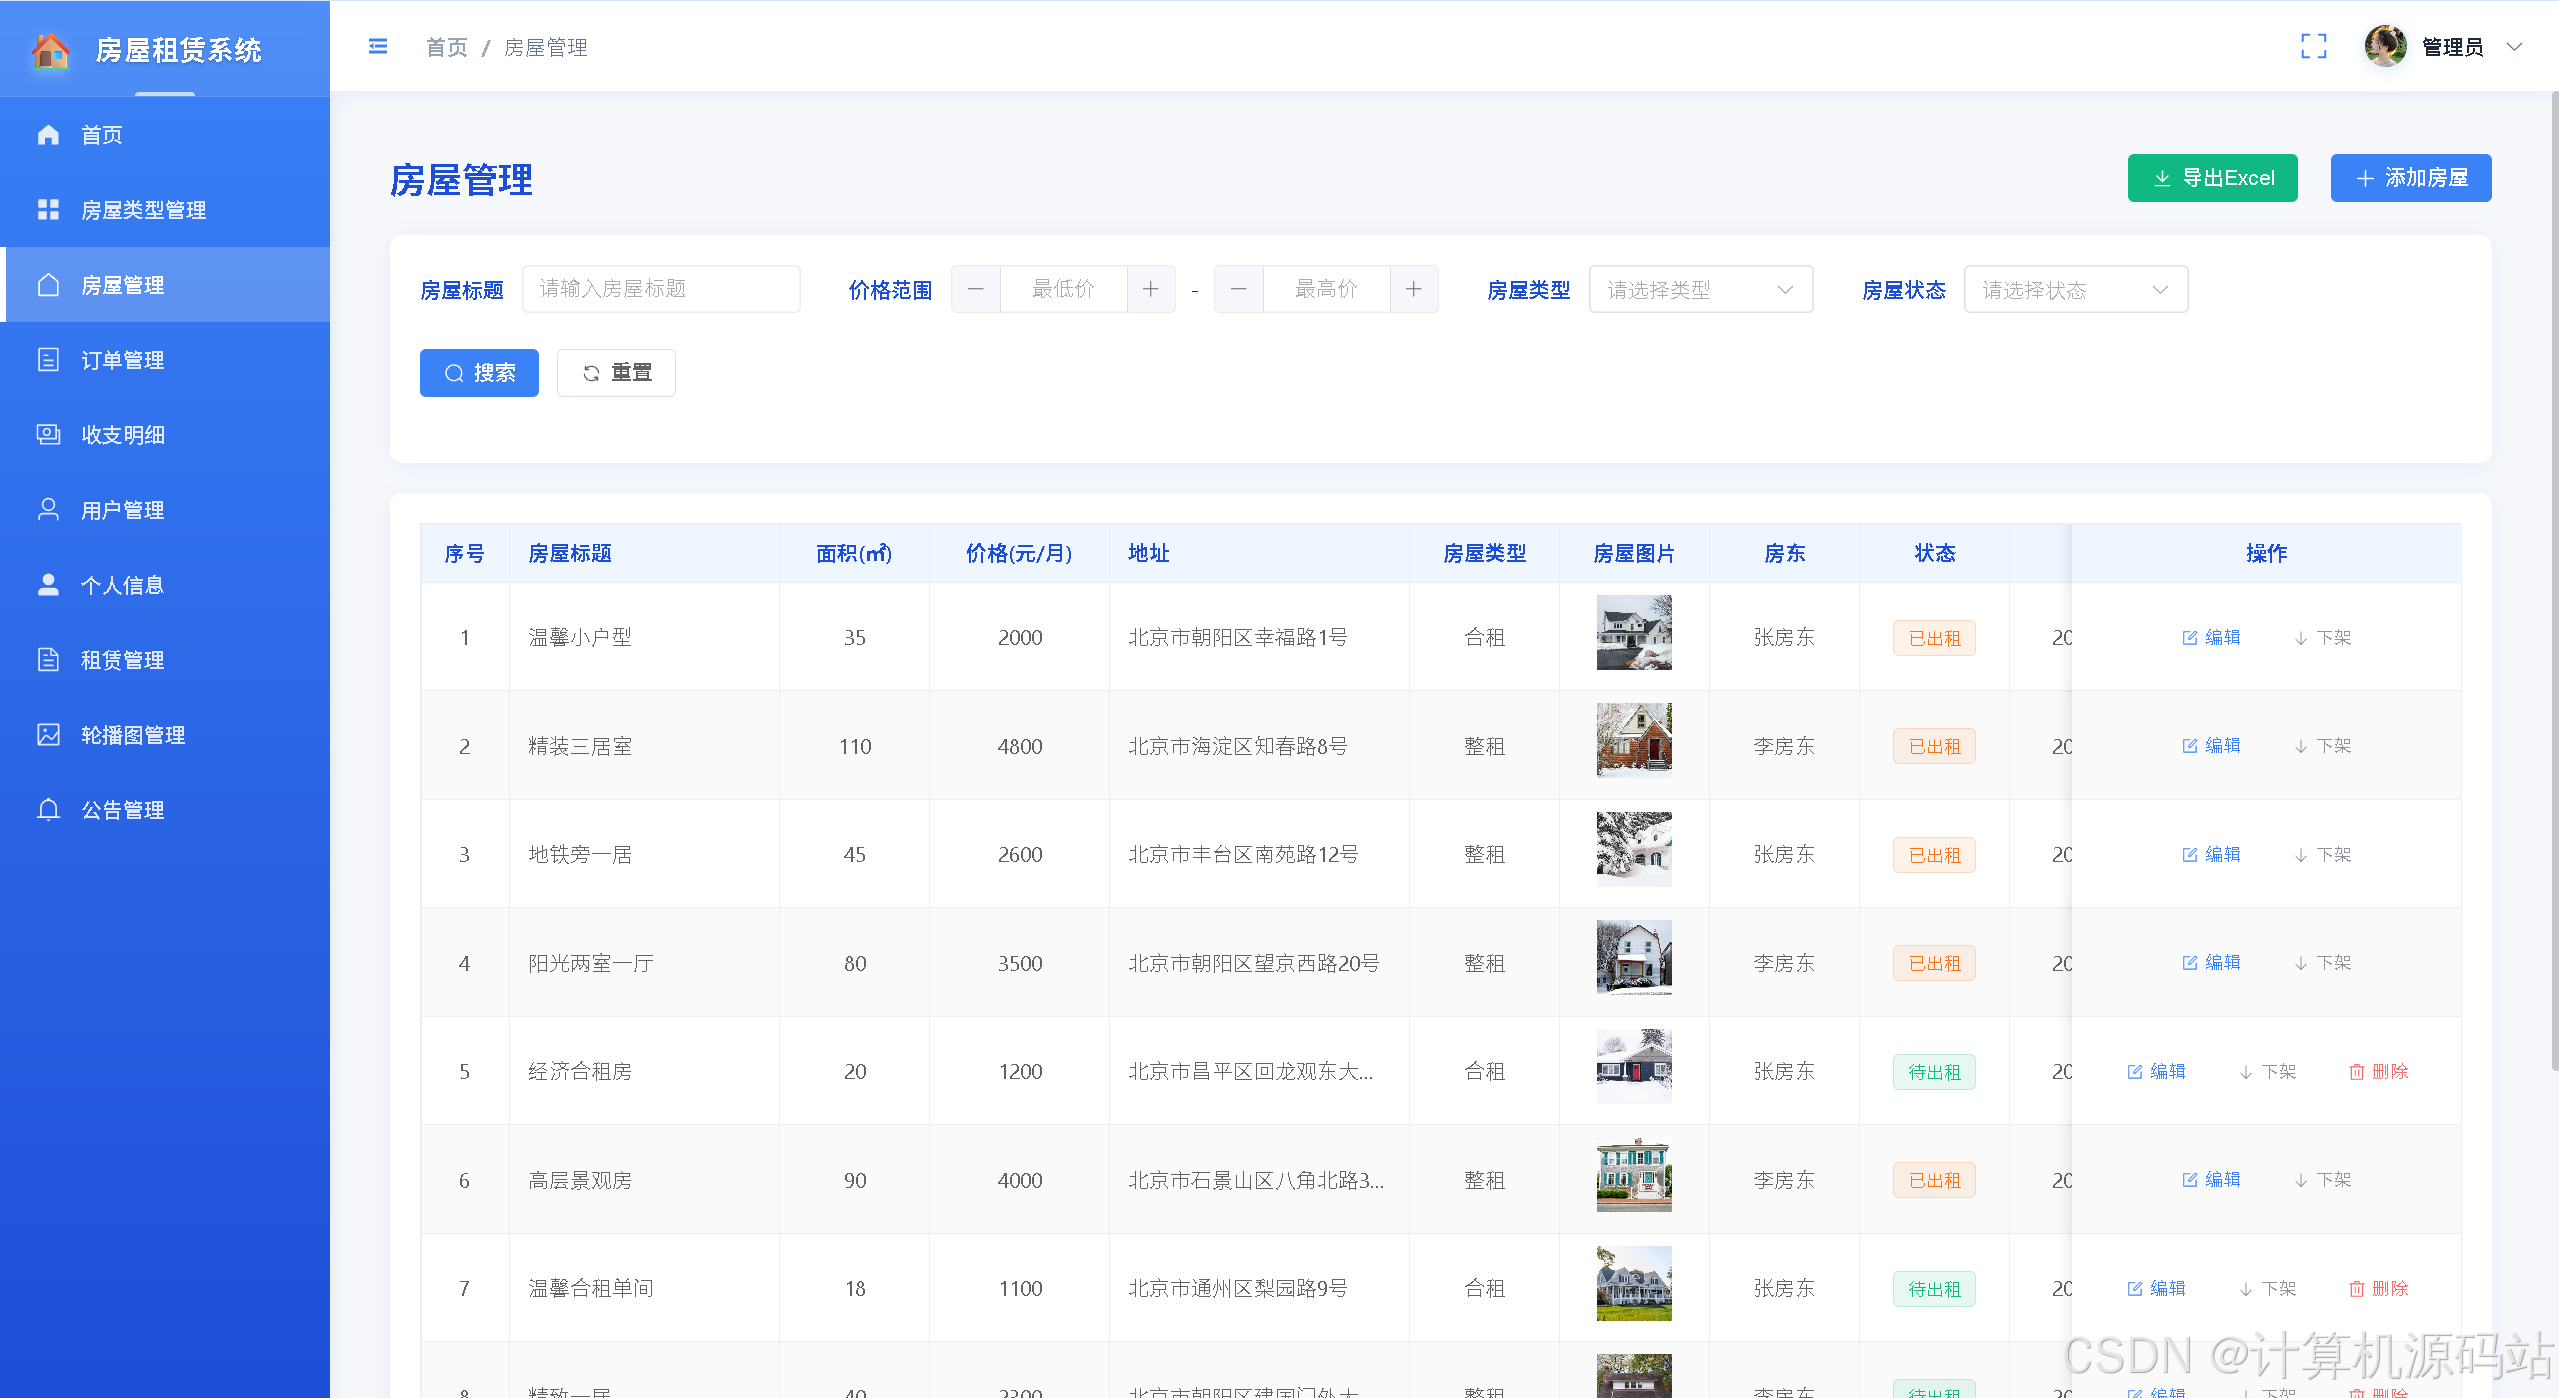Screen dimensions: 2559x1398
Task: Click the 导出Excel export button
Action: pyautogui.click(x=2212, y=178)
